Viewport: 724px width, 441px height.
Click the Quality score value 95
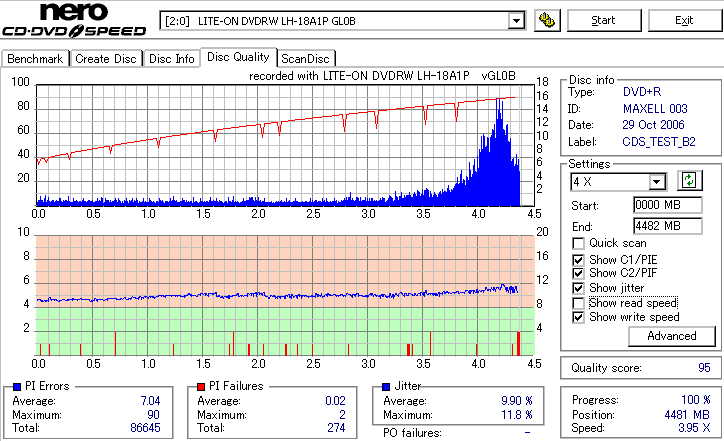[704, 368]
